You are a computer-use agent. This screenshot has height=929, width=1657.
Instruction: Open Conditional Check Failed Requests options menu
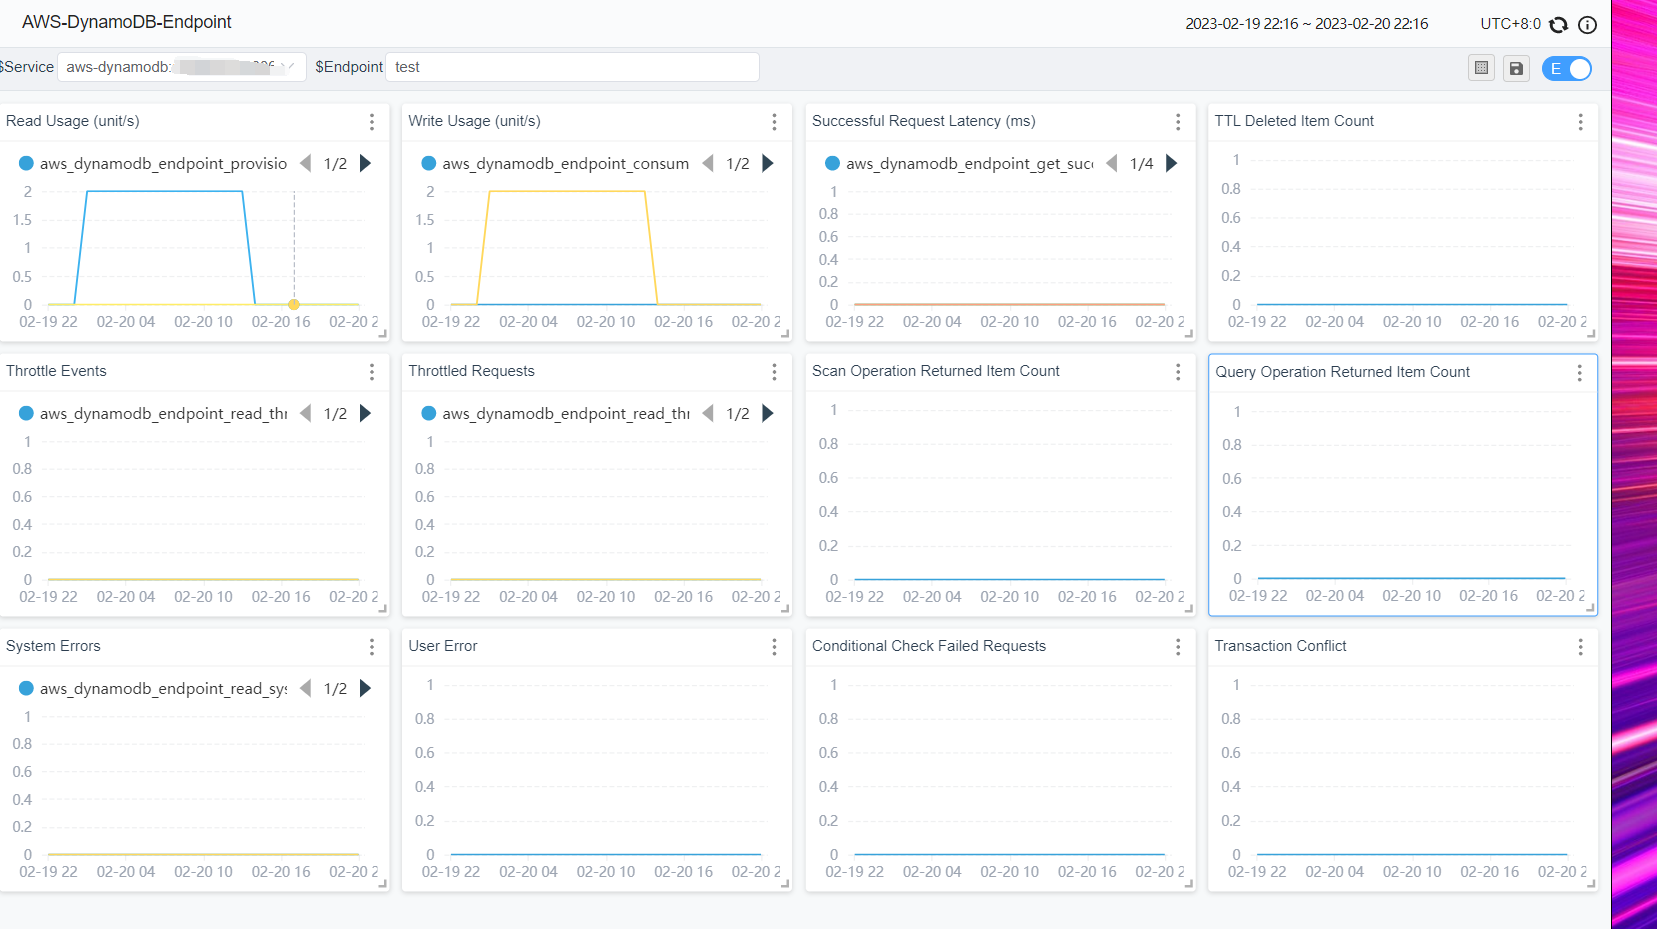tap(1178, 647)
